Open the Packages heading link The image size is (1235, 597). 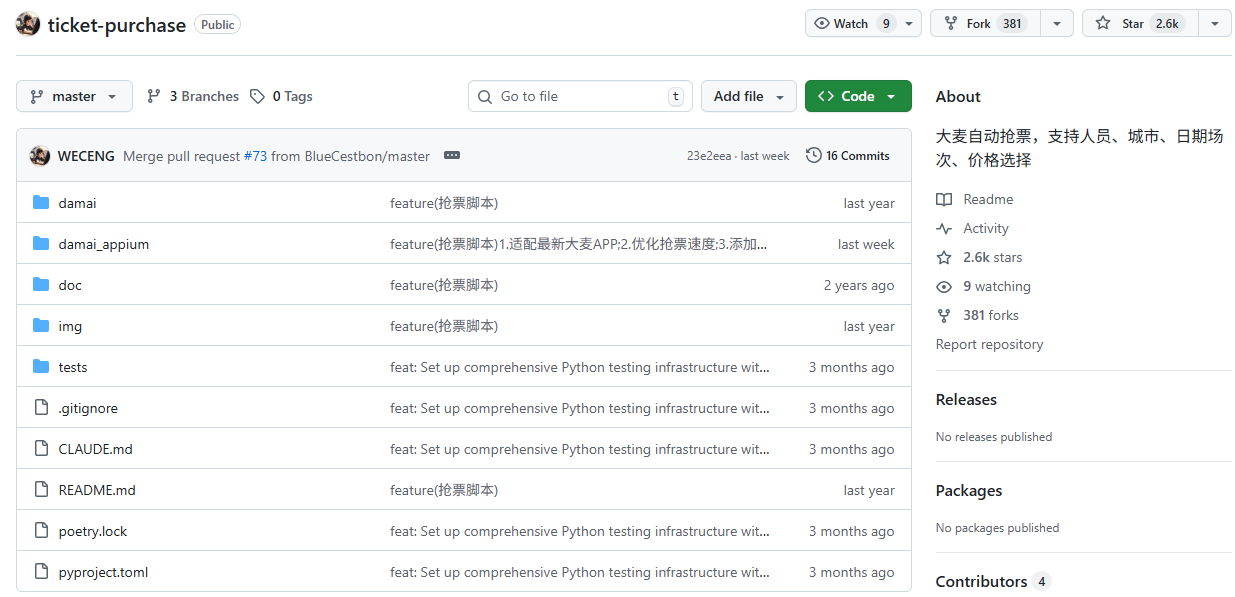969,490
